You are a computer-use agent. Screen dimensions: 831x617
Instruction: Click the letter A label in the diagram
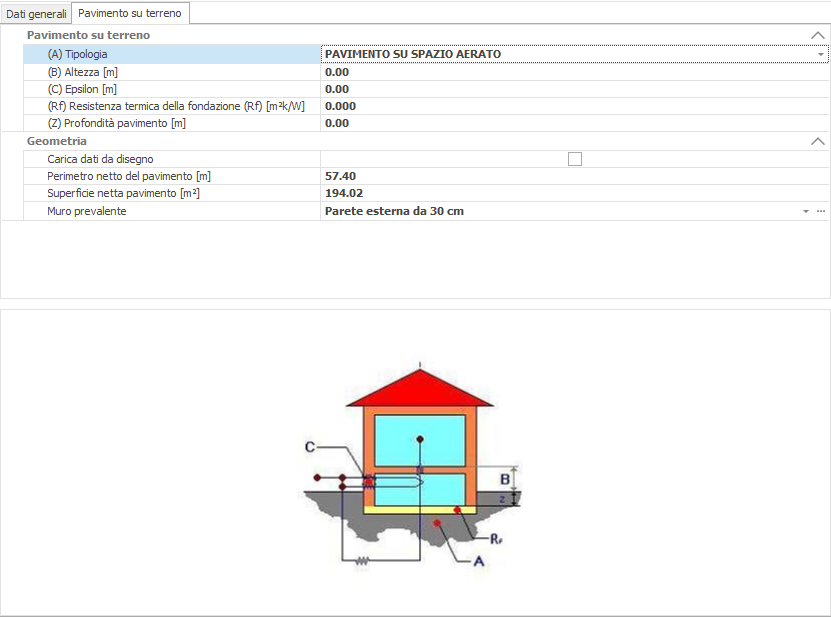pos(478,562)
